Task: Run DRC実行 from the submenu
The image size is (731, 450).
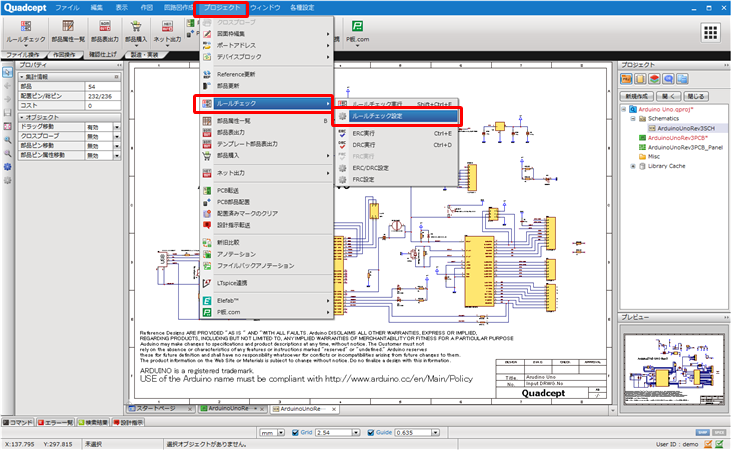Action: point(396,145)
